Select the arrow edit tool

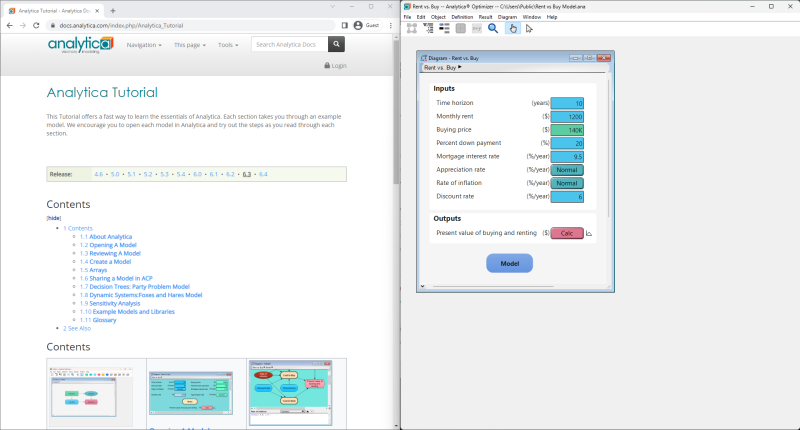(529, 29)
